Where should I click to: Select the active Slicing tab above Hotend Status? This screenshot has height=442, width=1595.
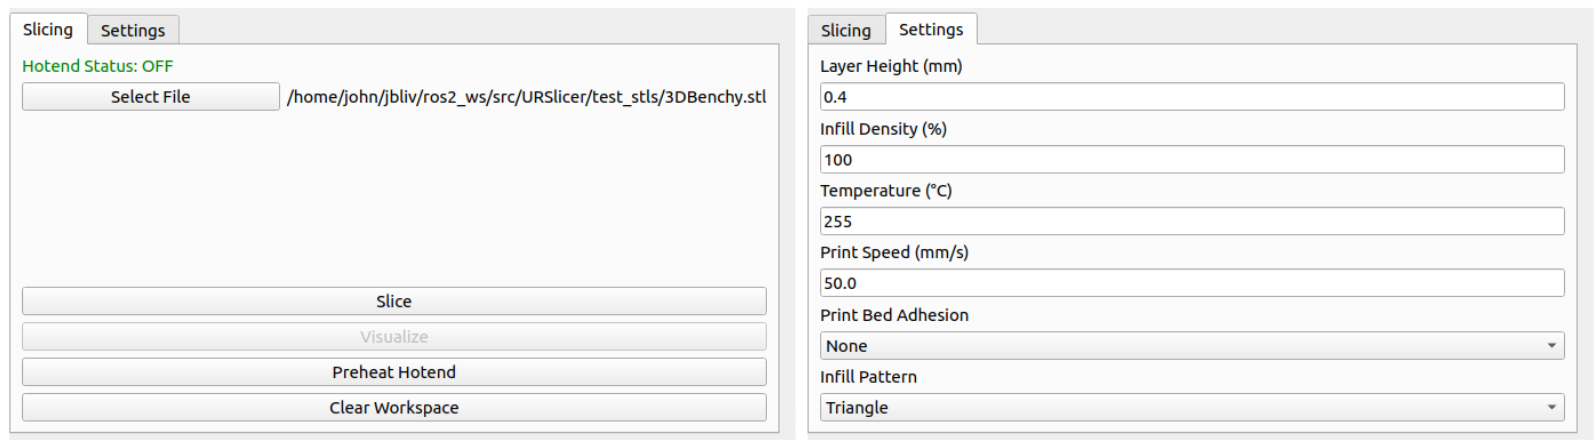48,29
